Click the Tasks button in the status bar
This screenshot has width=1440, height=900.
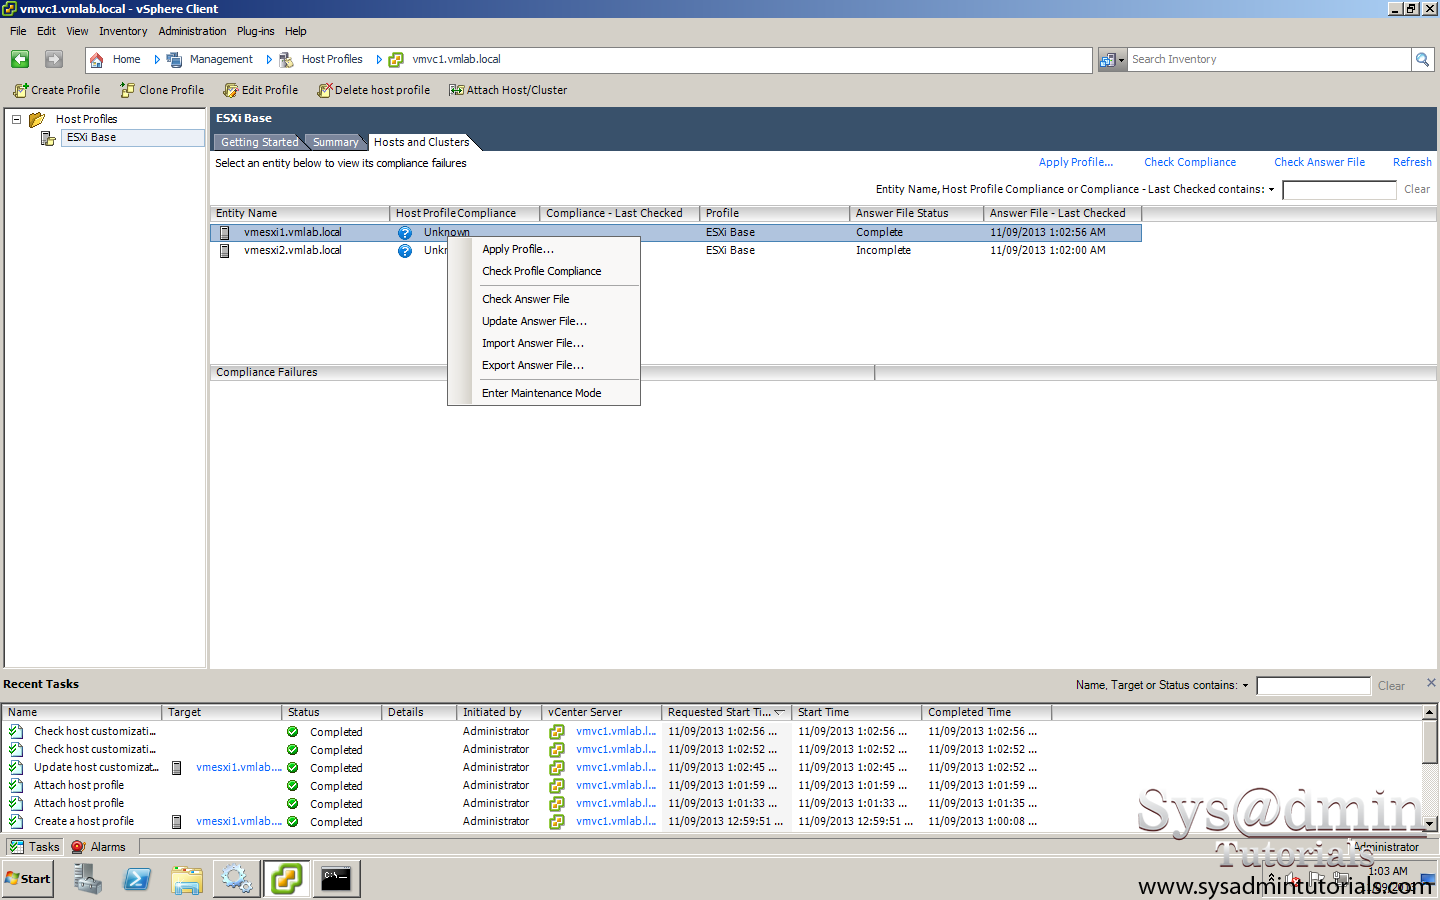pyautogui.click(x=35, y=847)
